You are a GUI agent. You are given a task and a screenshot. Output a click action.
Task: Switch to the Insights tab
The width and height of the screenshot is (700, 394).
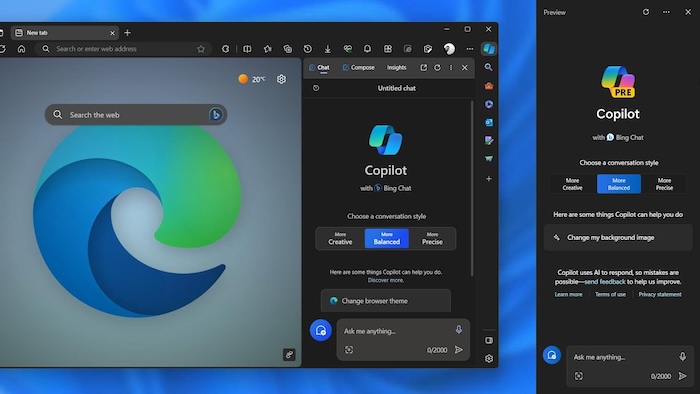click(x=396, y=67)
